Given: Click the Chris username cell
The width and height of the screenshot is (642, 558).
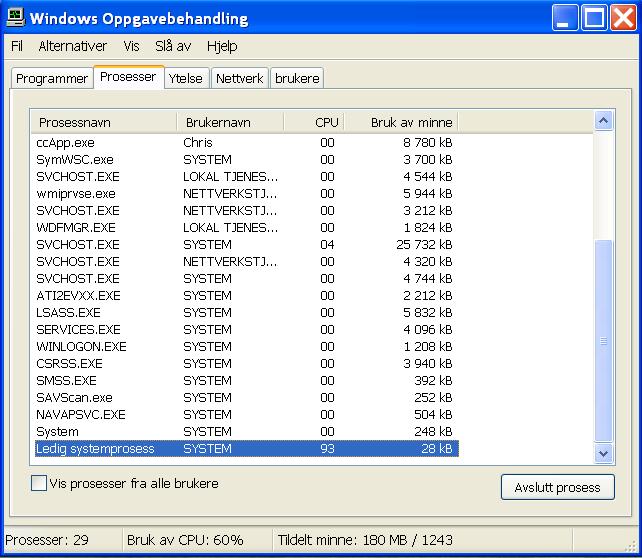Looking at the screenshot, I should 198,142.
